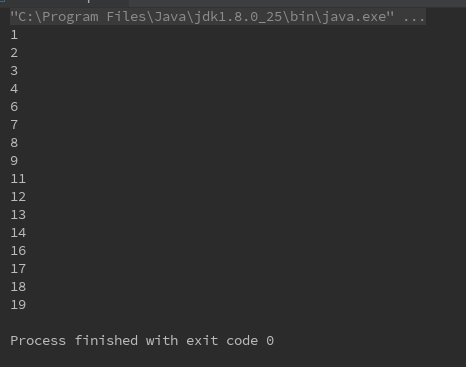Screen dimensions: 466x367
Task: Select the output line showing 1
Action: 14,35
